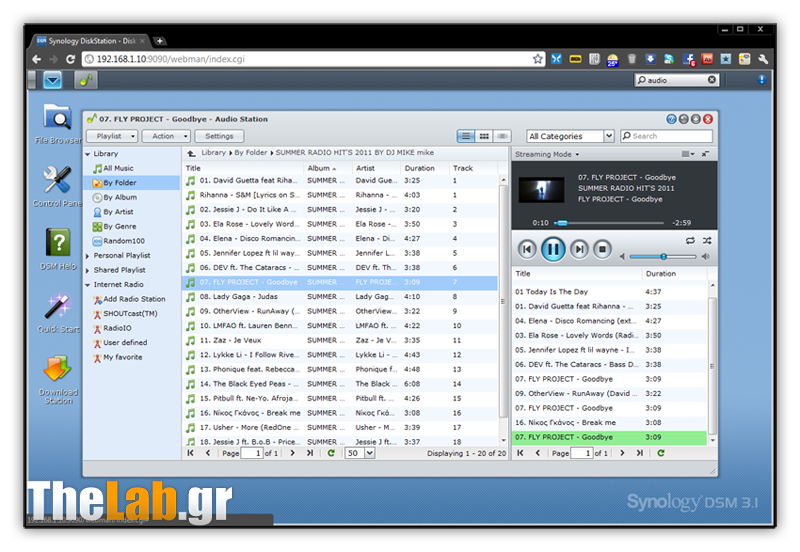Image resolution: width=800 pixels, height=552 pixels.
Task: Click the By Folder breadcrumb link
Action: [x=251, y=153]
